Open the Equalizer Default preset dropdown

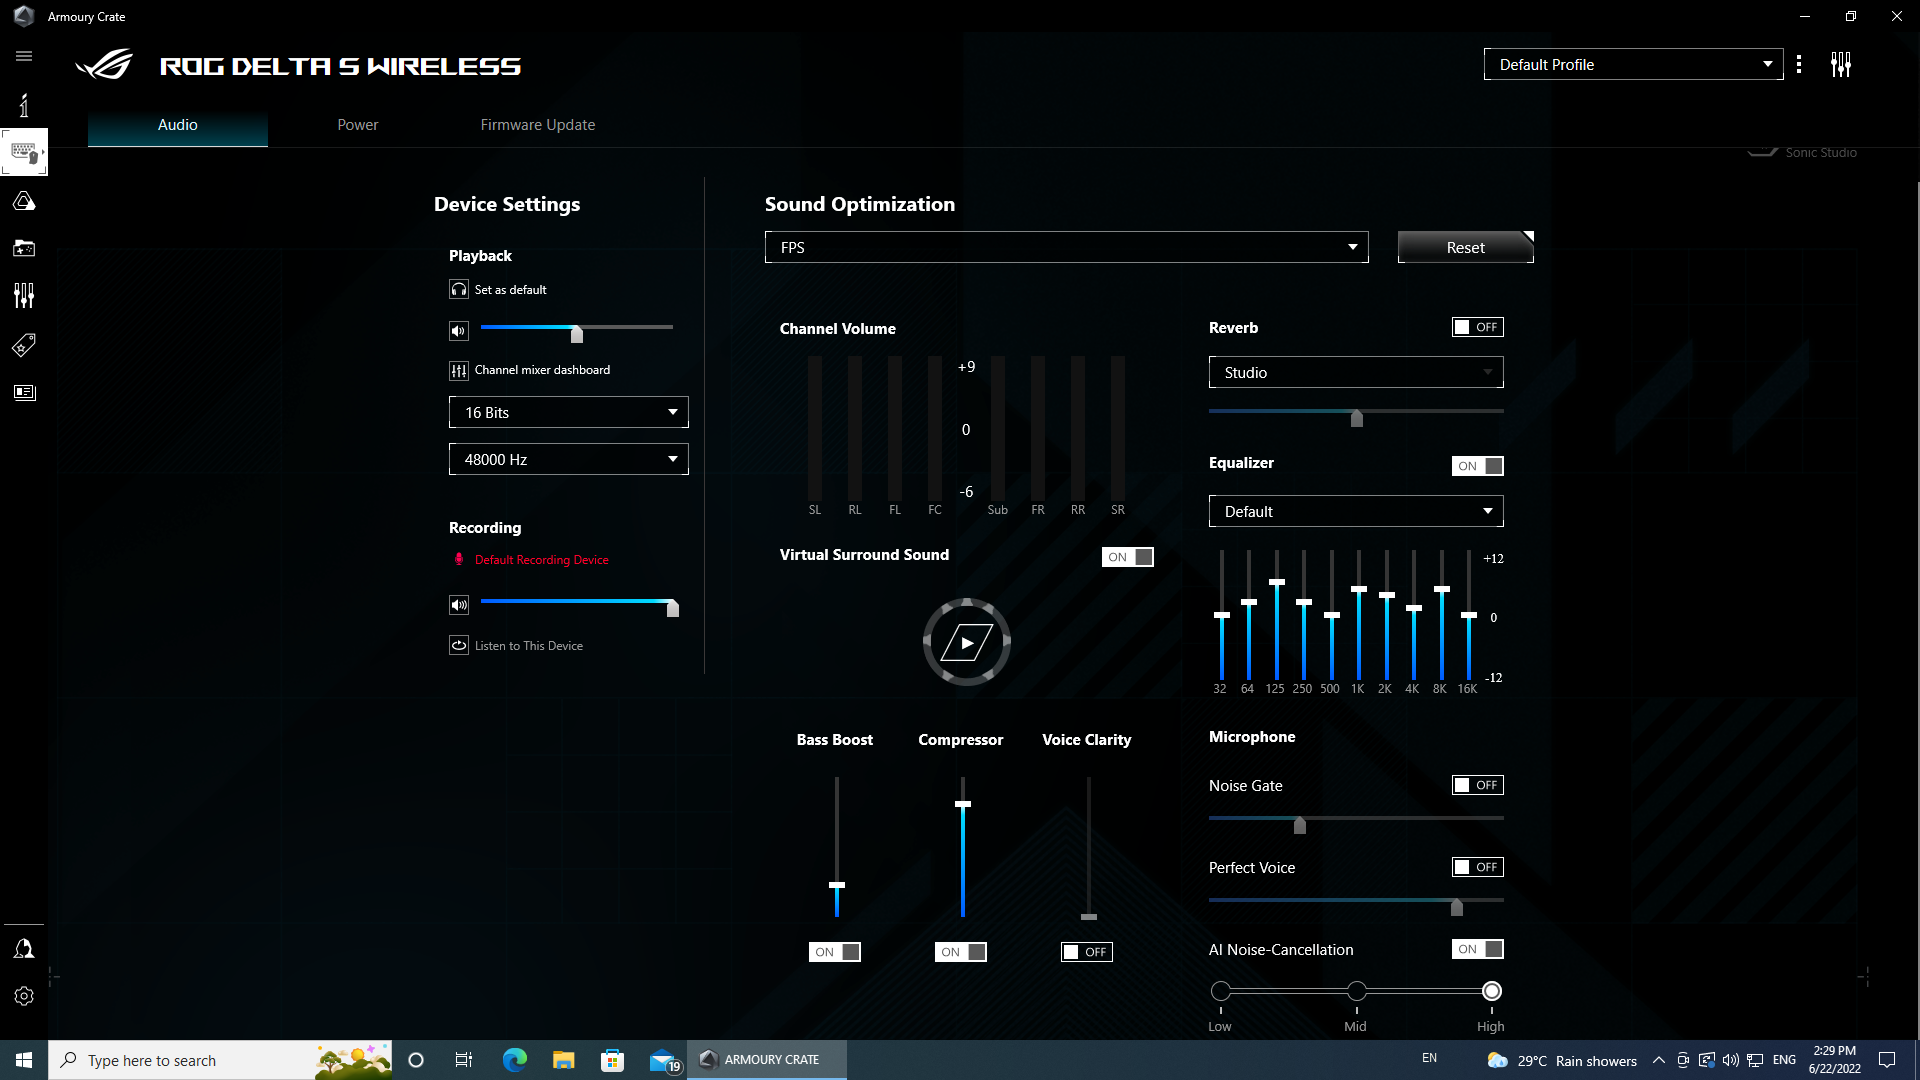pyautogui.click(x=1356, y=511)
